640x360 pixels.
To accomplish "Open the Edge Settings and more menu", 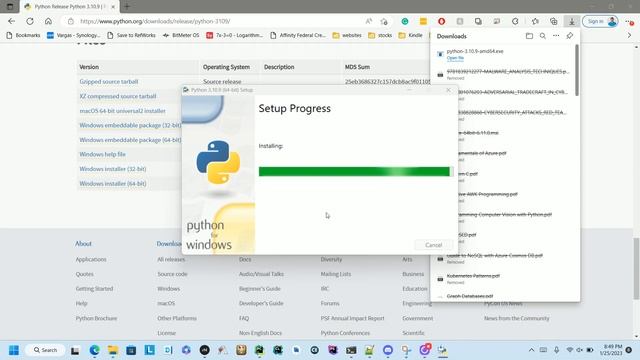I will 629,21.
